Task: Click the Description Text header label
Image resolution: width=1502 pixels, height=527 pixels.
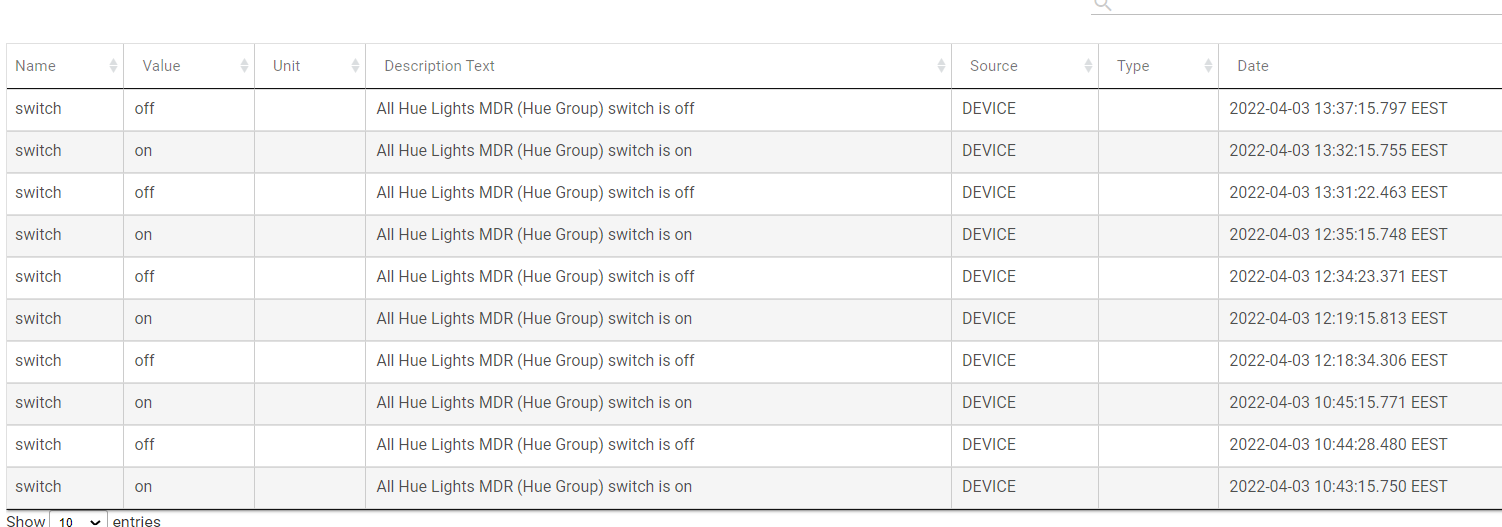Action: [x=440, y=66]
